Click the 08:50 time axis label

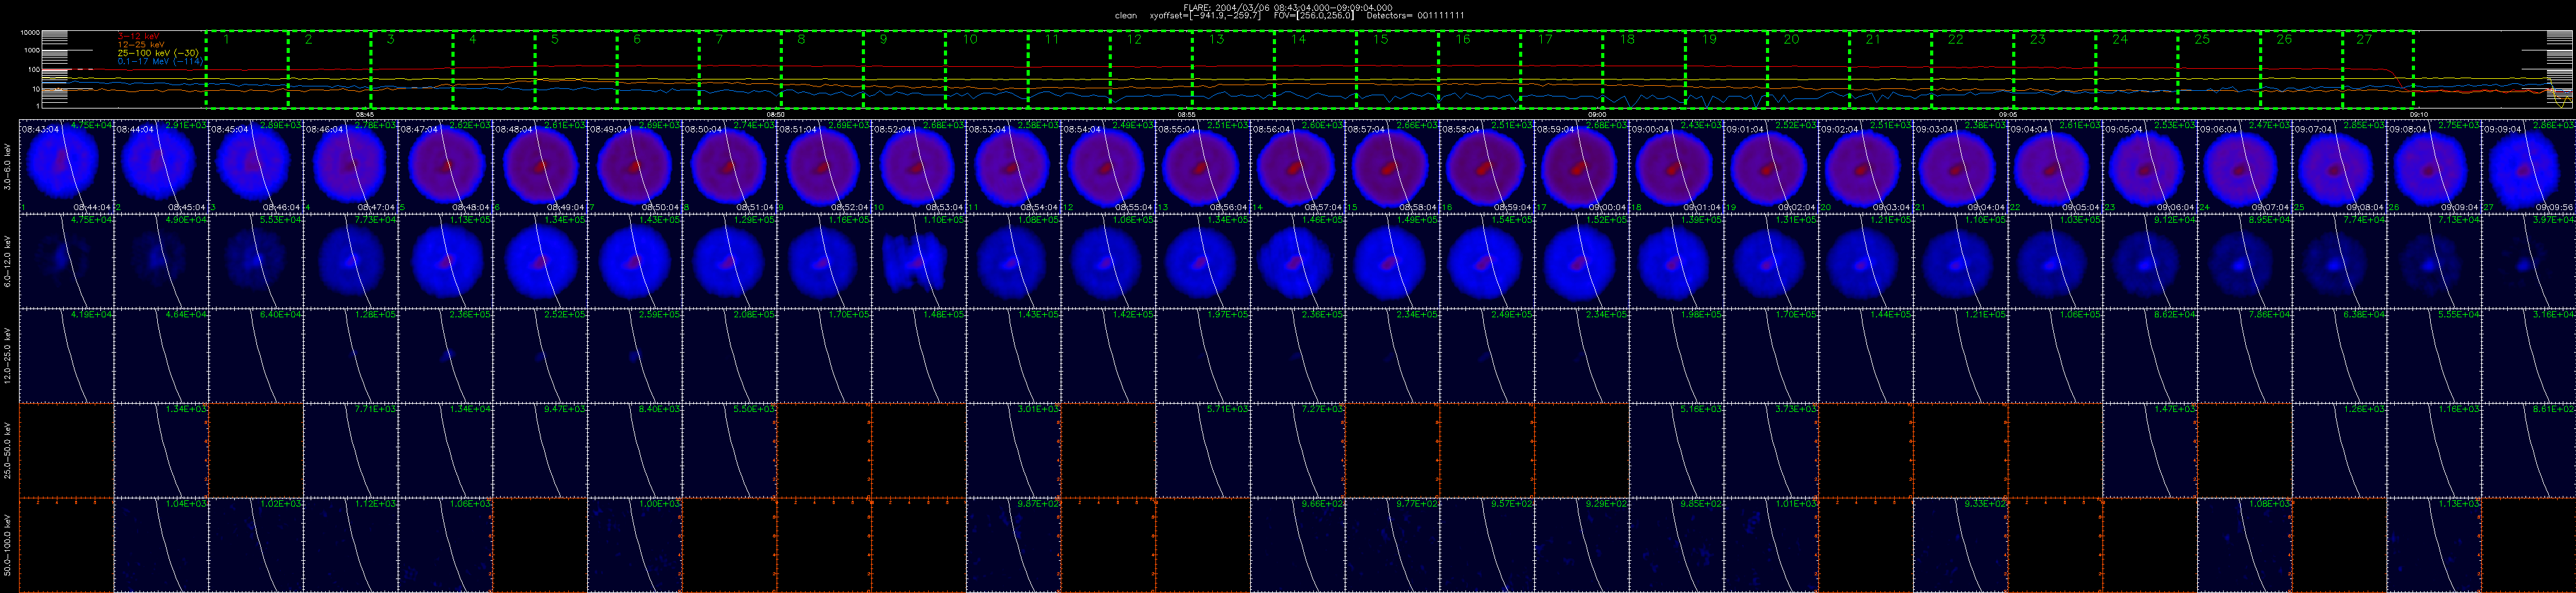pyautogui.click(x=776, y=114)
